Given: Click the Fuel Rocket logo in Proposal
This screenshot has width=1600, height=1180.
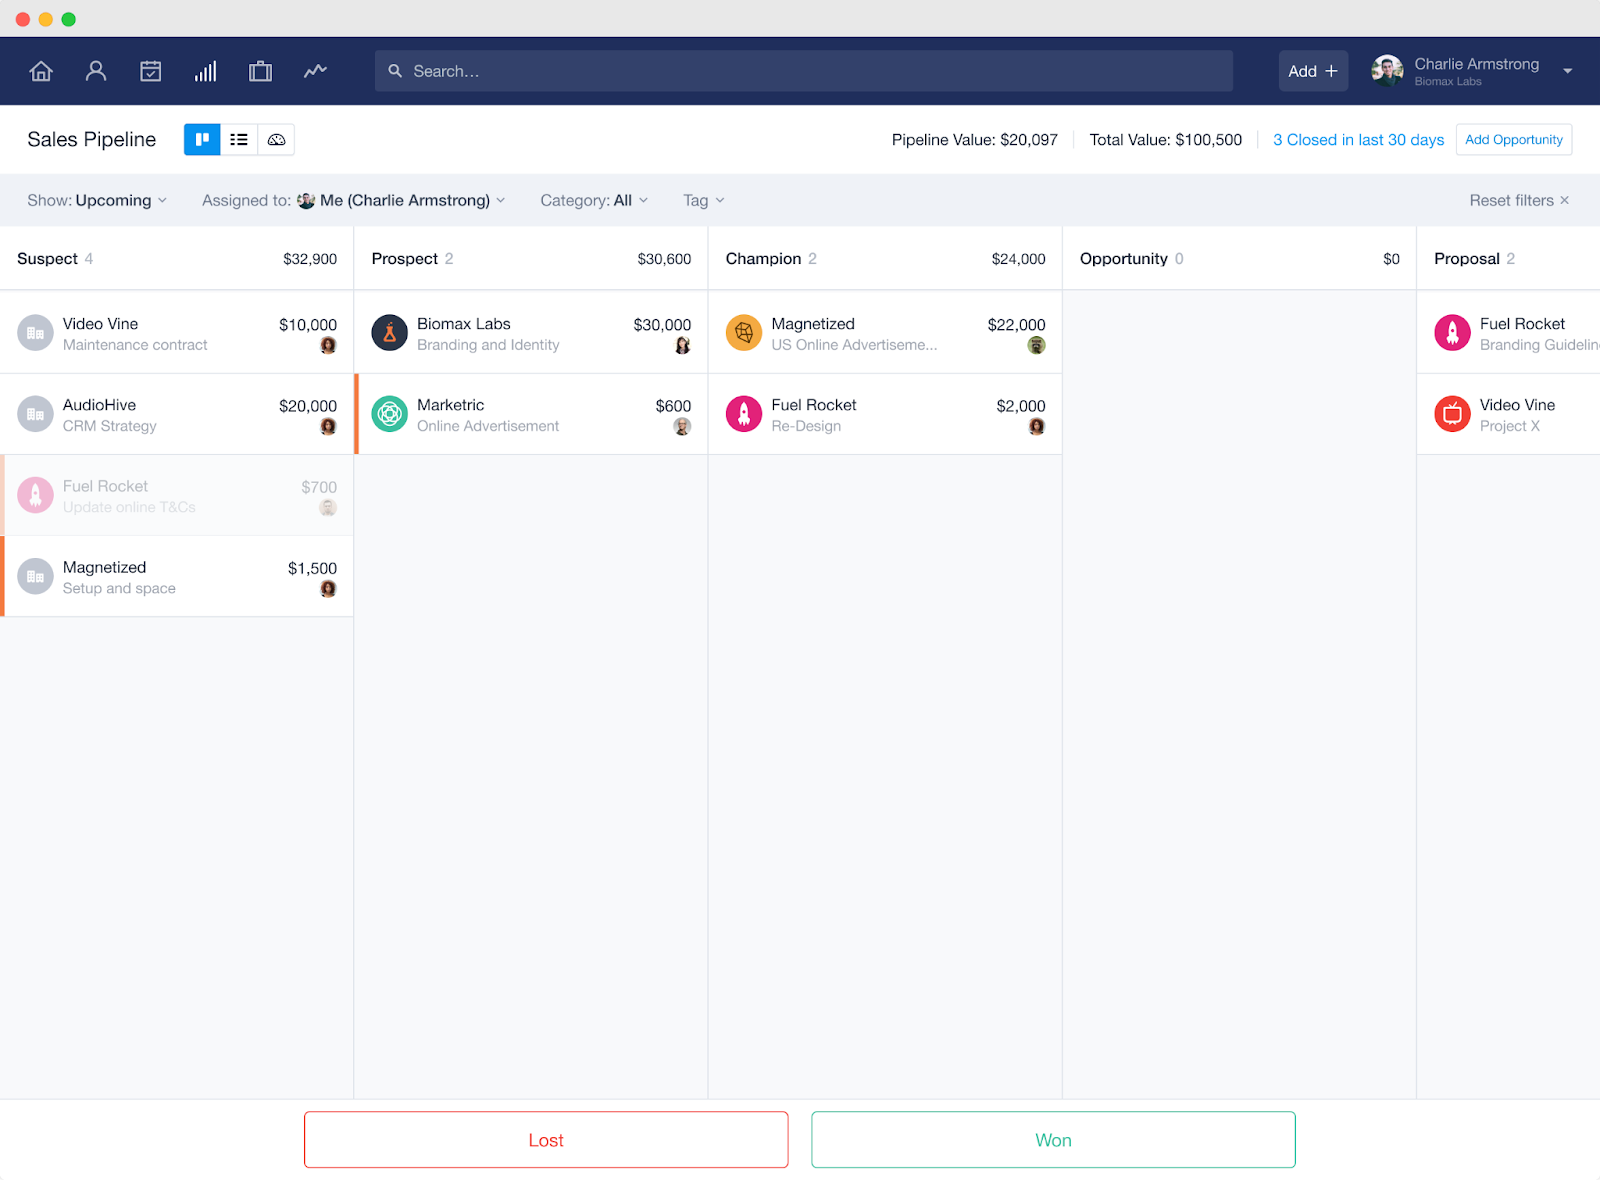Looking at the screenshot, I should (1452, 333).
